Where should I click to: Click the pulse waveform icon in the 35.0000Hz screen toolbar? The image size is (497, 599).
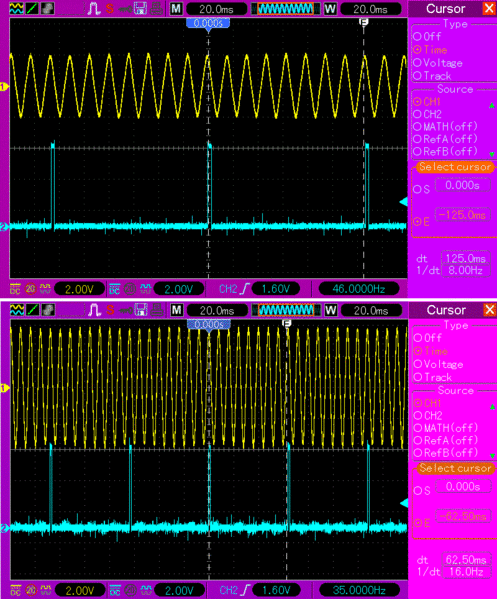point(94,310)
